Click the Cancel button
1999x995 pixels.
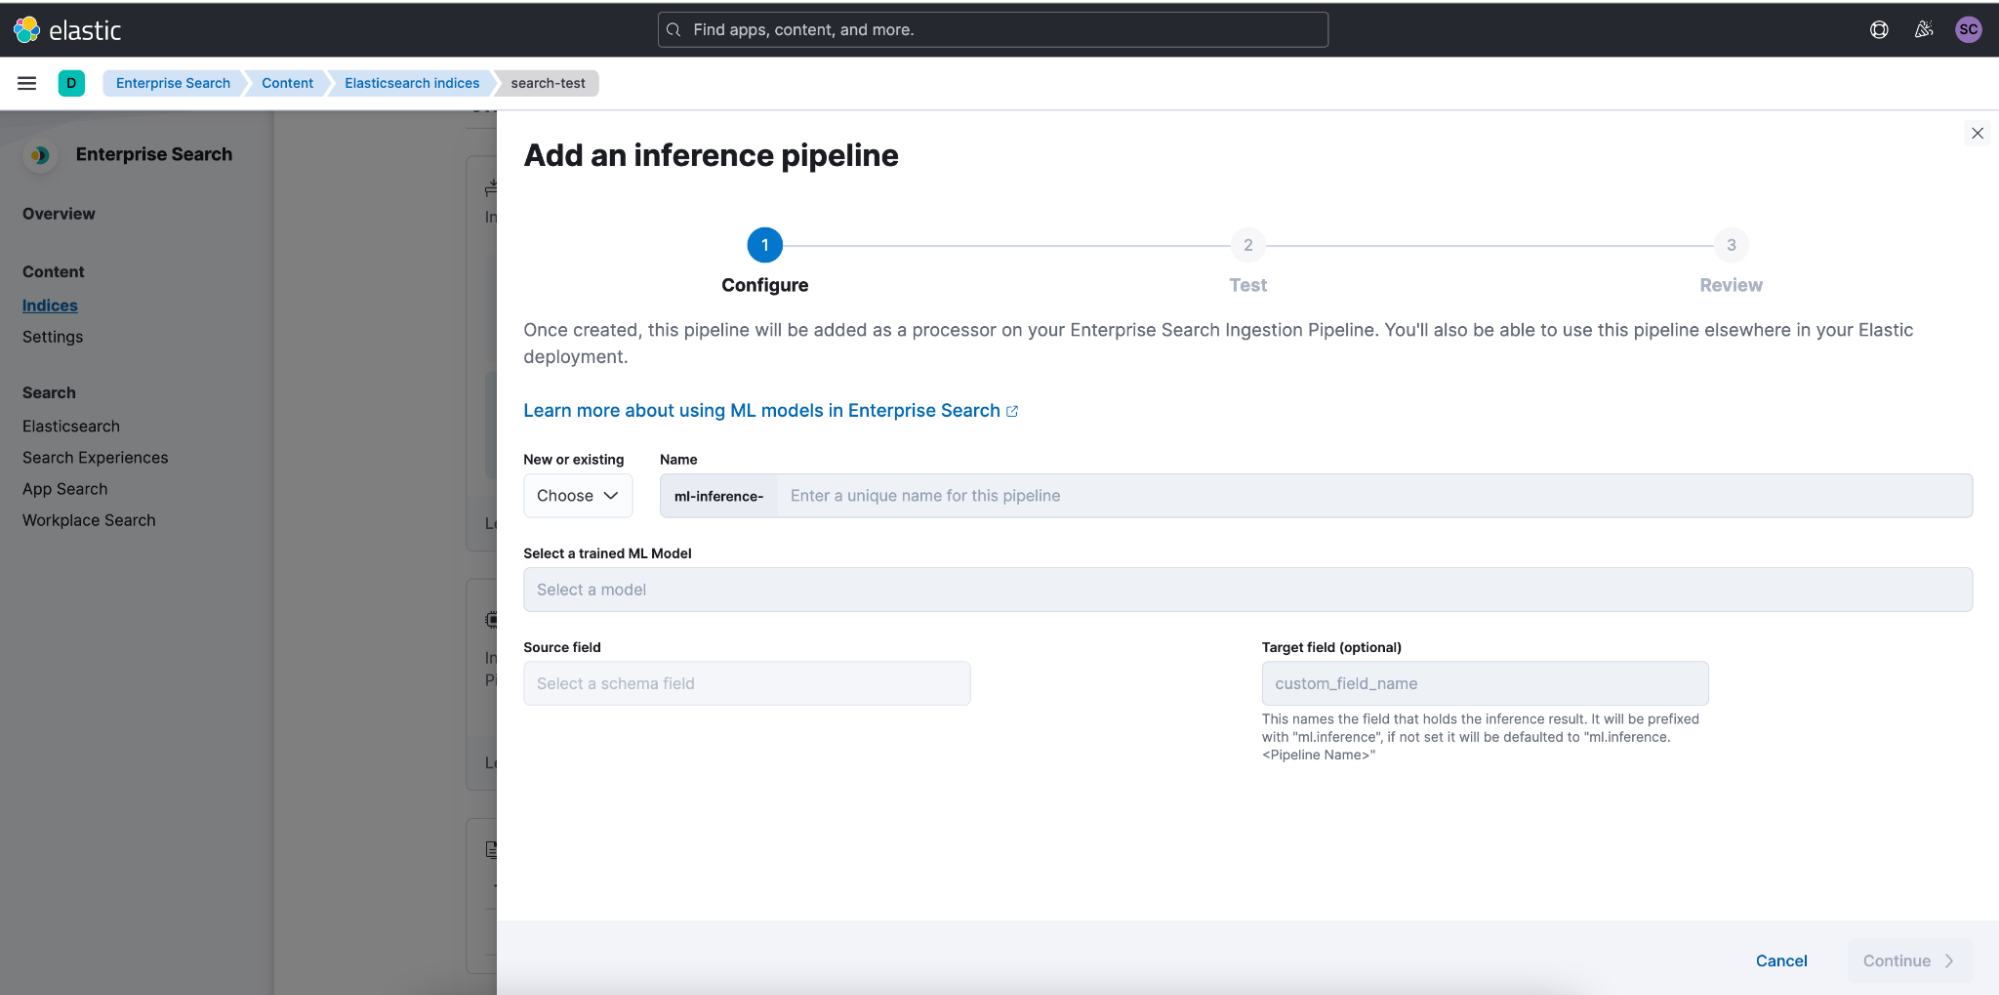click(x=1781, y=961)
